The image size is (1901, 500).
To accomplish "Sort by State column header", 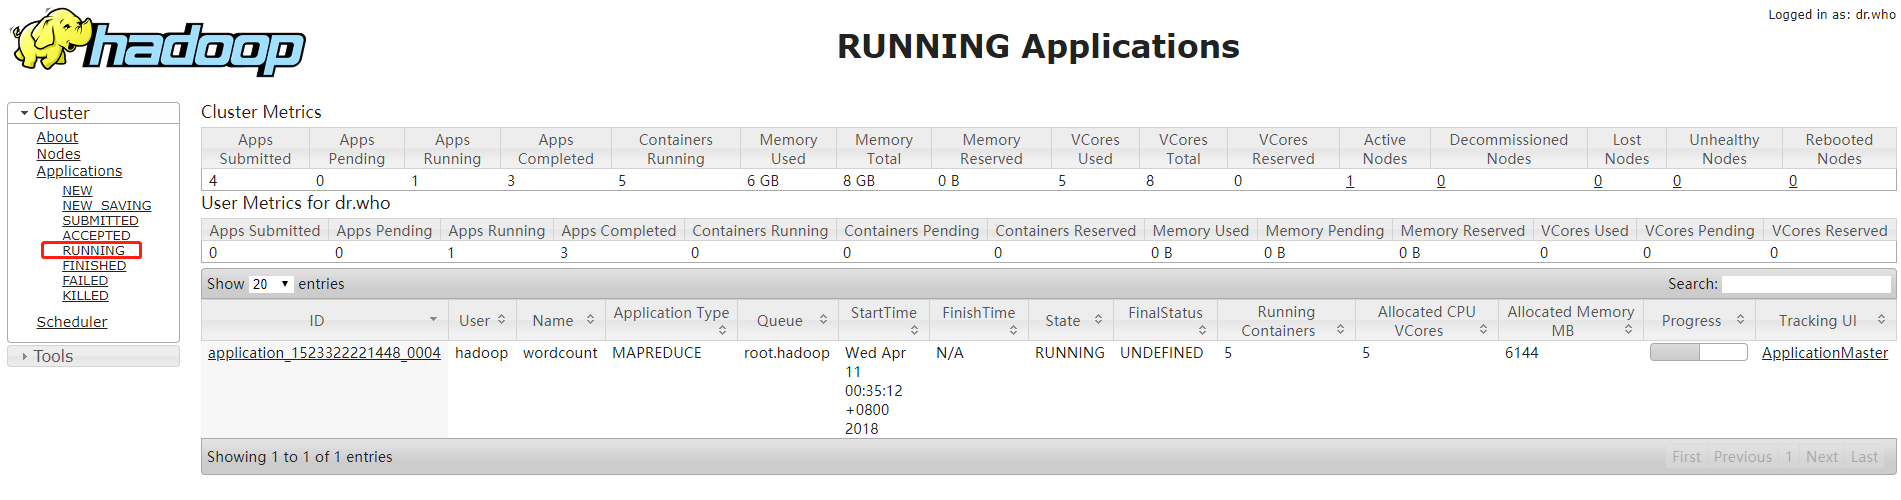I will point(1072,320).
